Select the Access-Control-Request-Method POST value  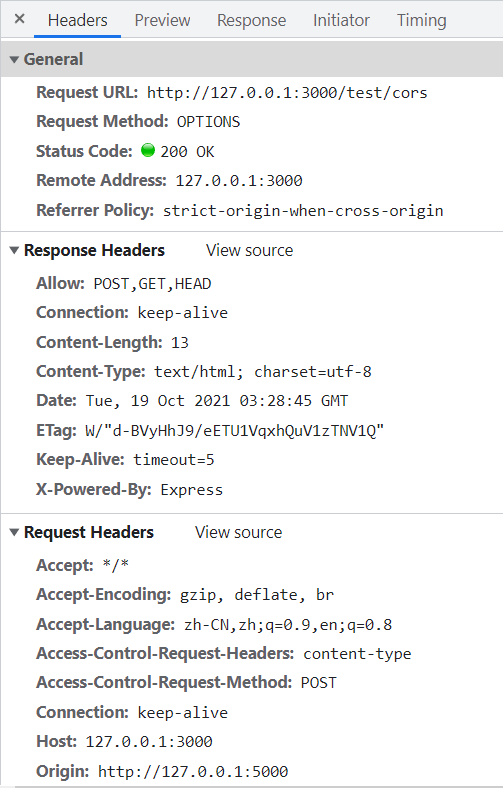(319, 683)
